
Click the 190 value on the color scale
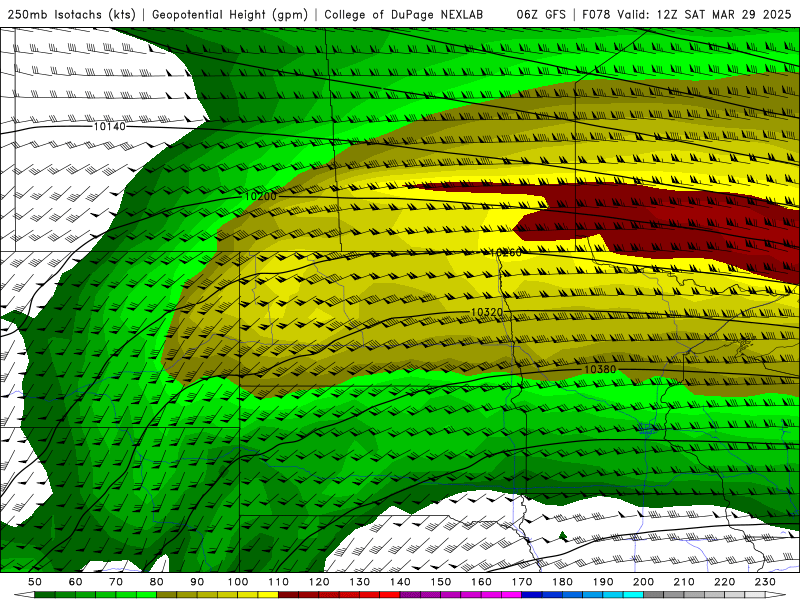coord(603,582)
